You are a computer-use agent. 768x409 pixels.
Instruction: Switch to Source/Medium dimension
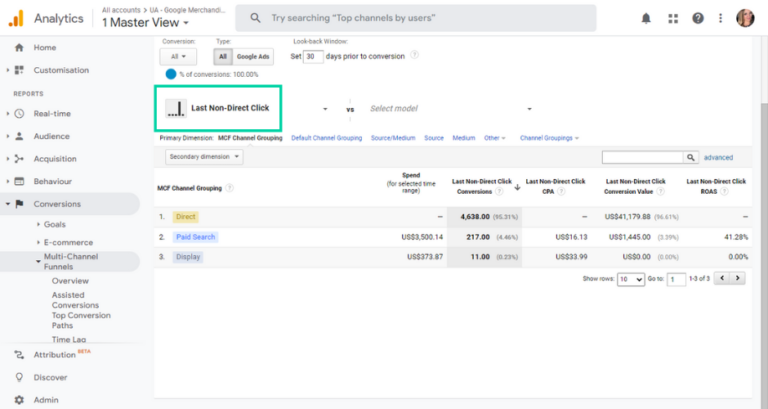pyautogui.click(x=393, y=138)
